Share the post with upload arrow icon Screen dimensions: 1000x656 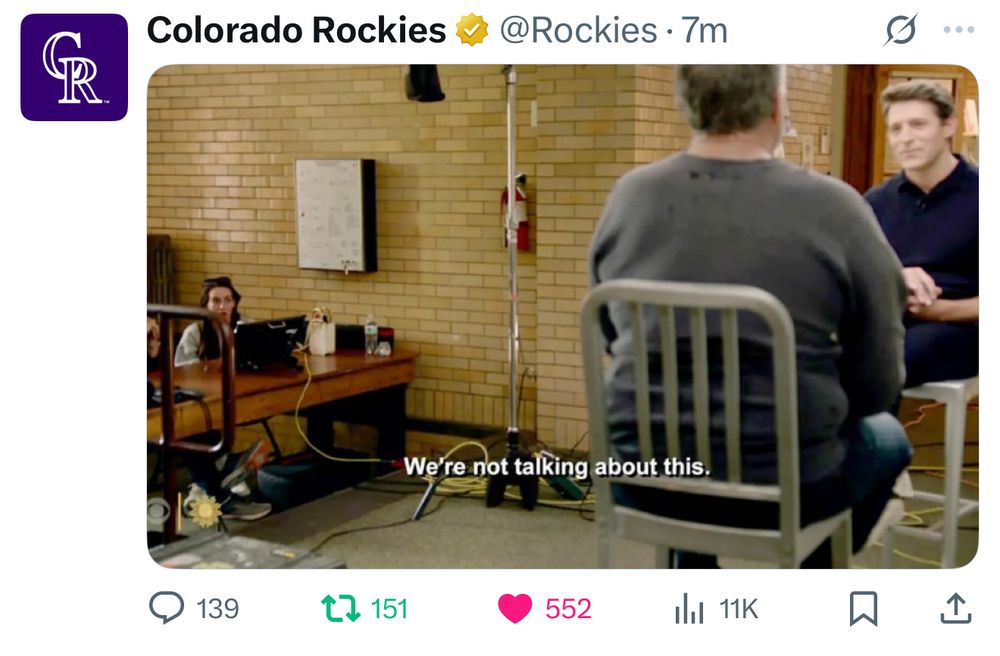point(956,608)
